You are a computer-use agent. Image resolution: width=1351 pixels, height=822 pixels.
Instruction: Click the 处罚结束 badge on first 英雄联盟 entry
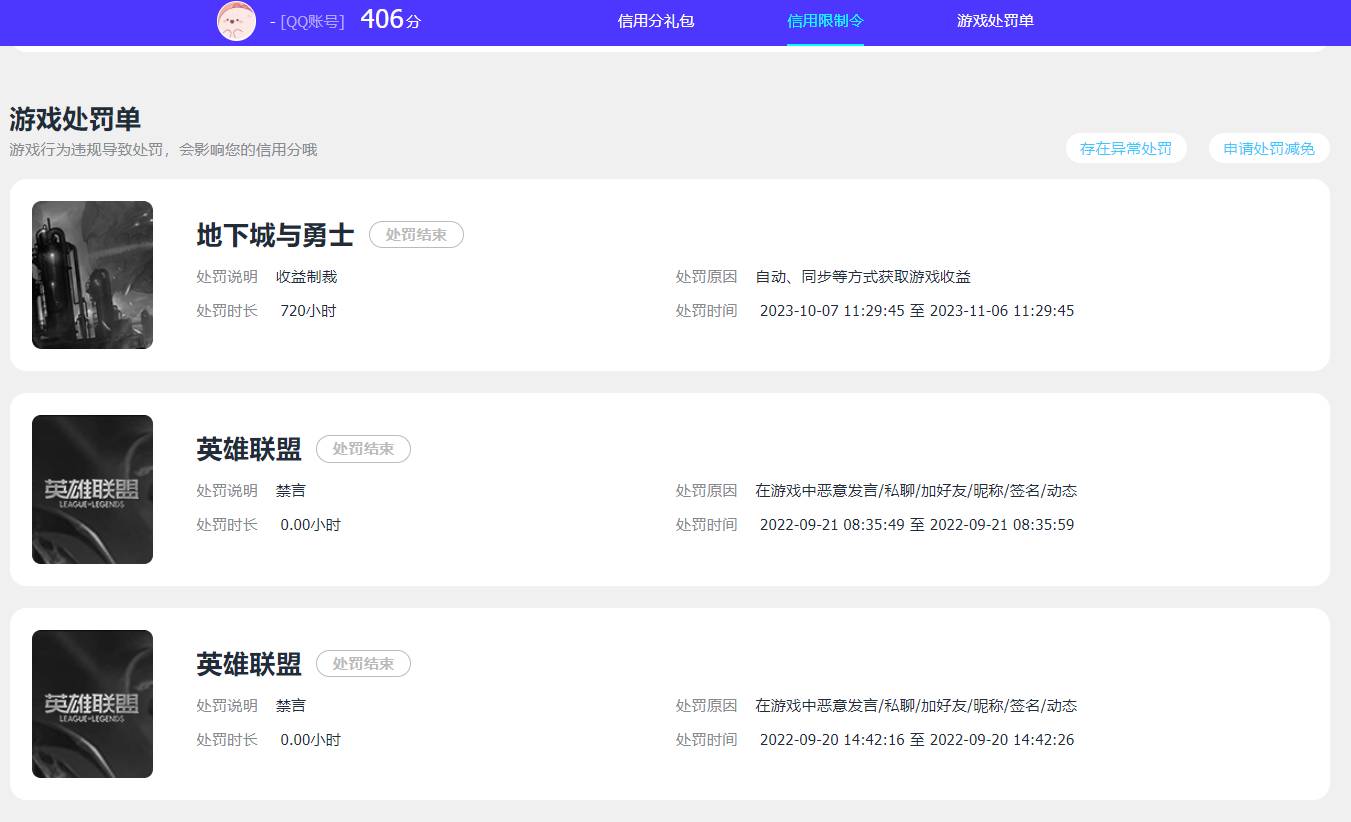363,449
